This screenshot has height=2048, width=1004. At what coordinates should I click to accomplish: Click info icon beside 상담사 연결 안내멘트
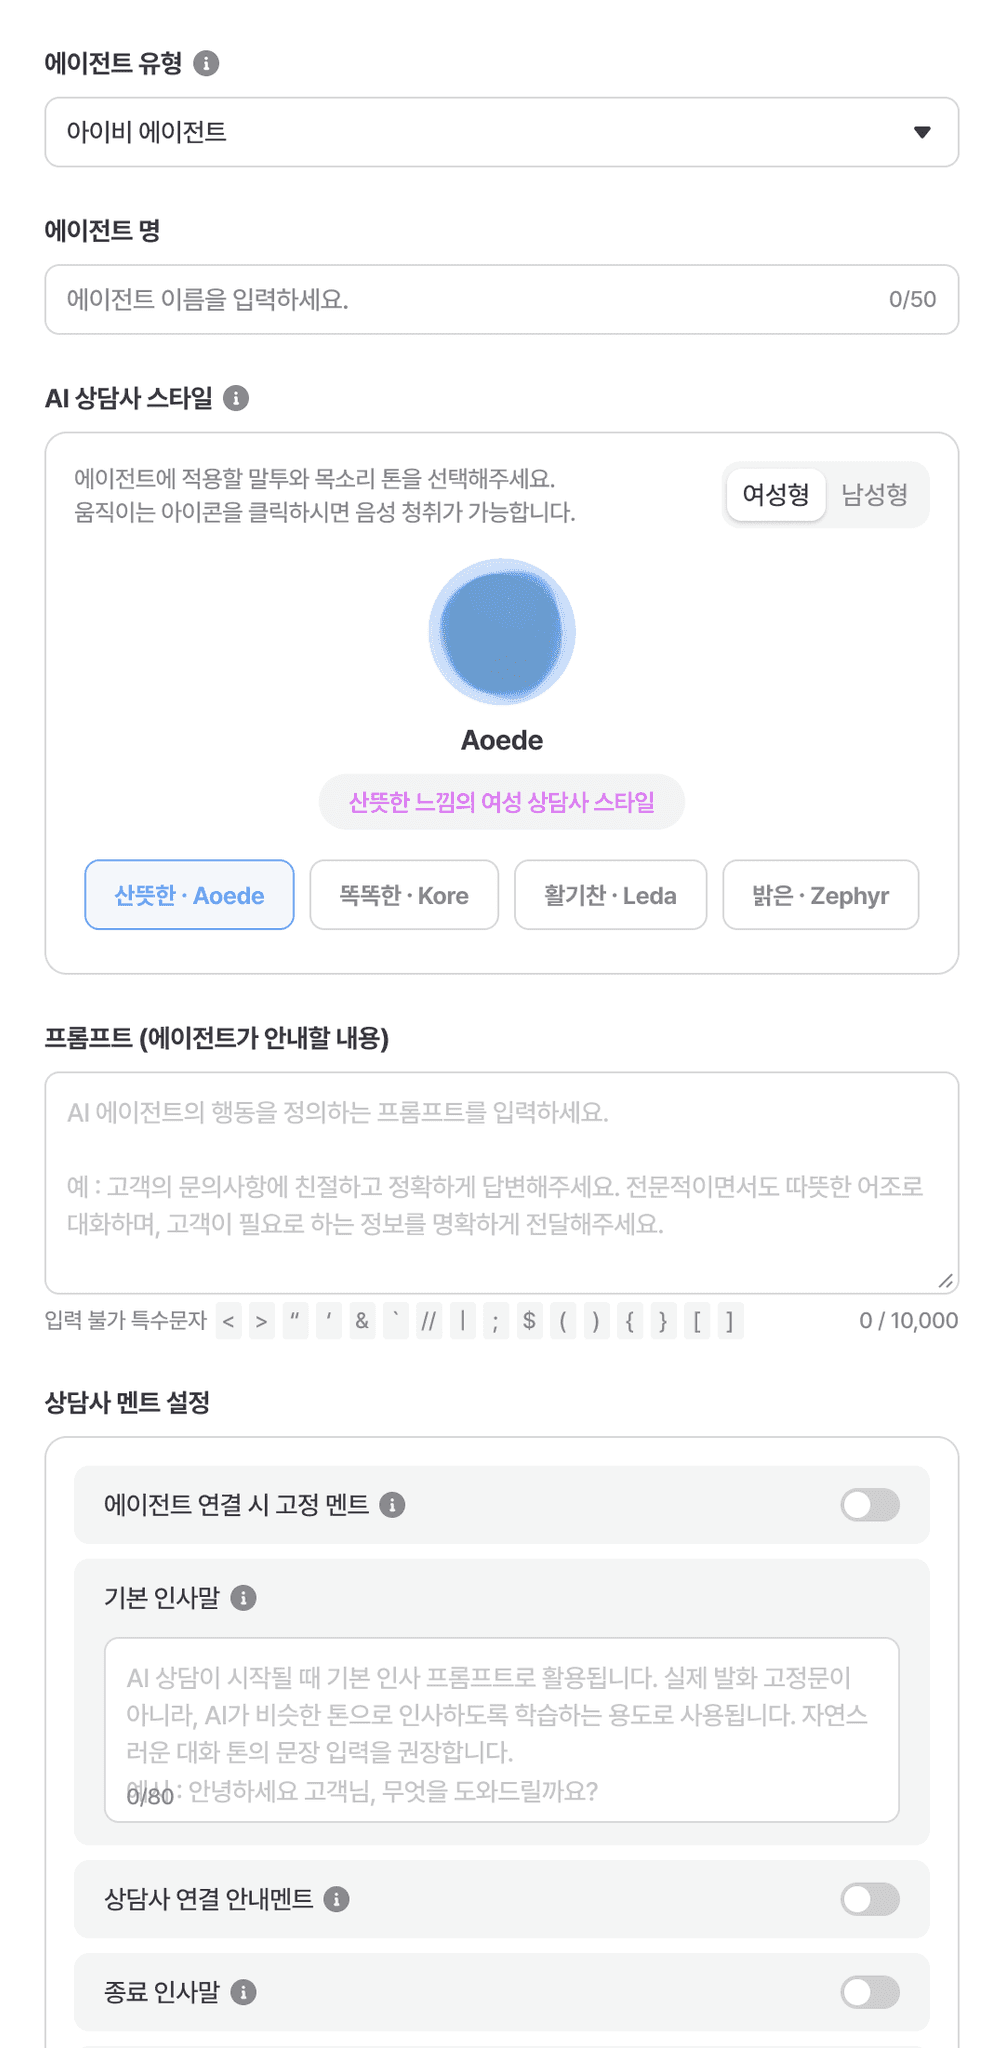(x=337, y=1899)
